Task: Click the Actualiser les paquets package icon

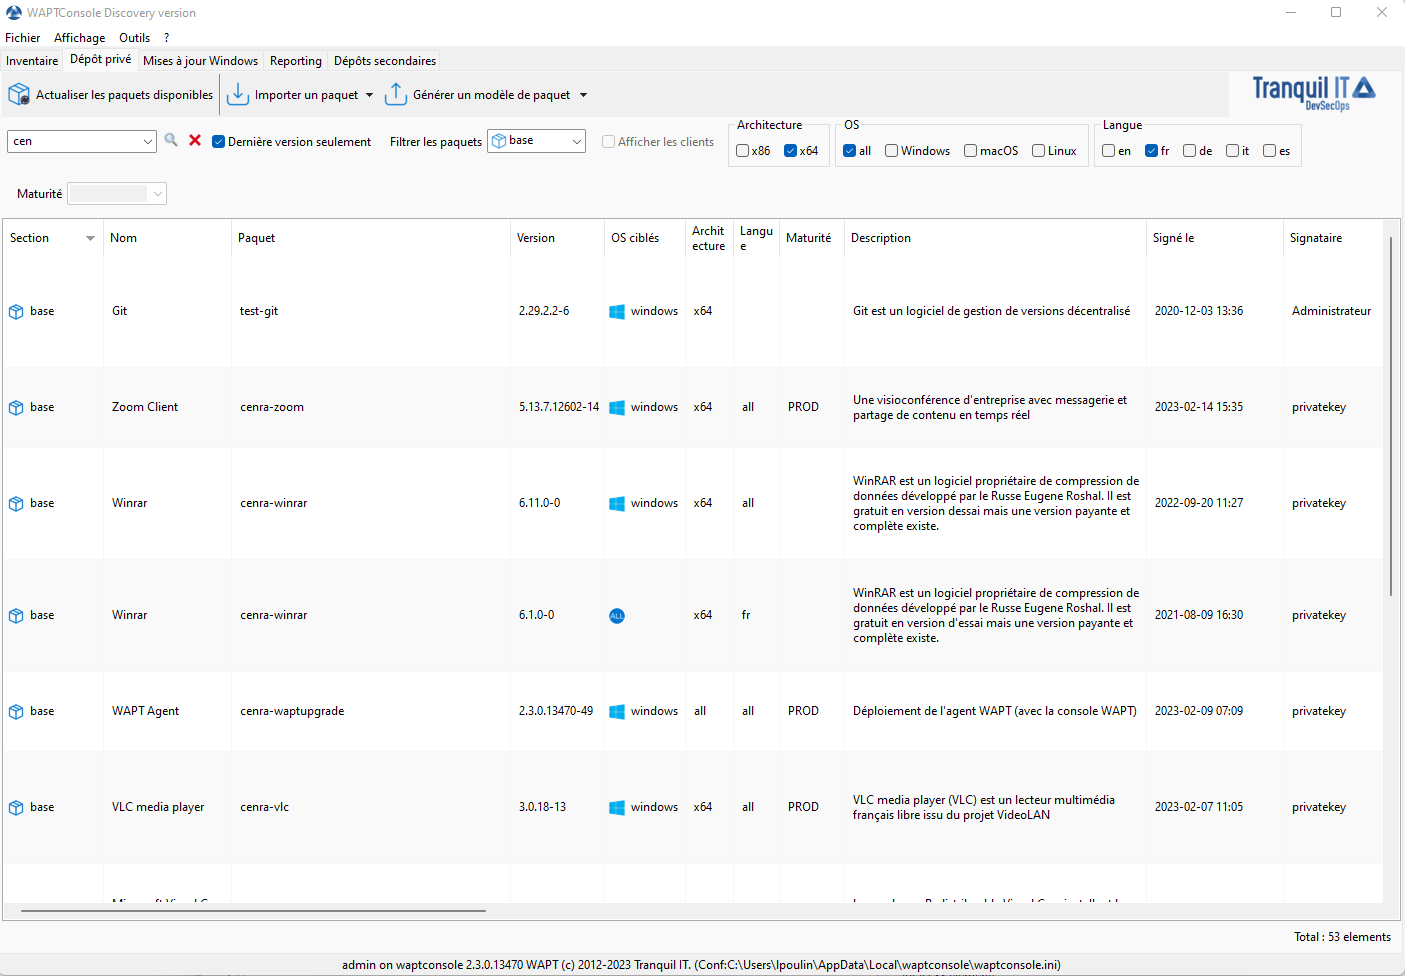Action: click(19, 94)
